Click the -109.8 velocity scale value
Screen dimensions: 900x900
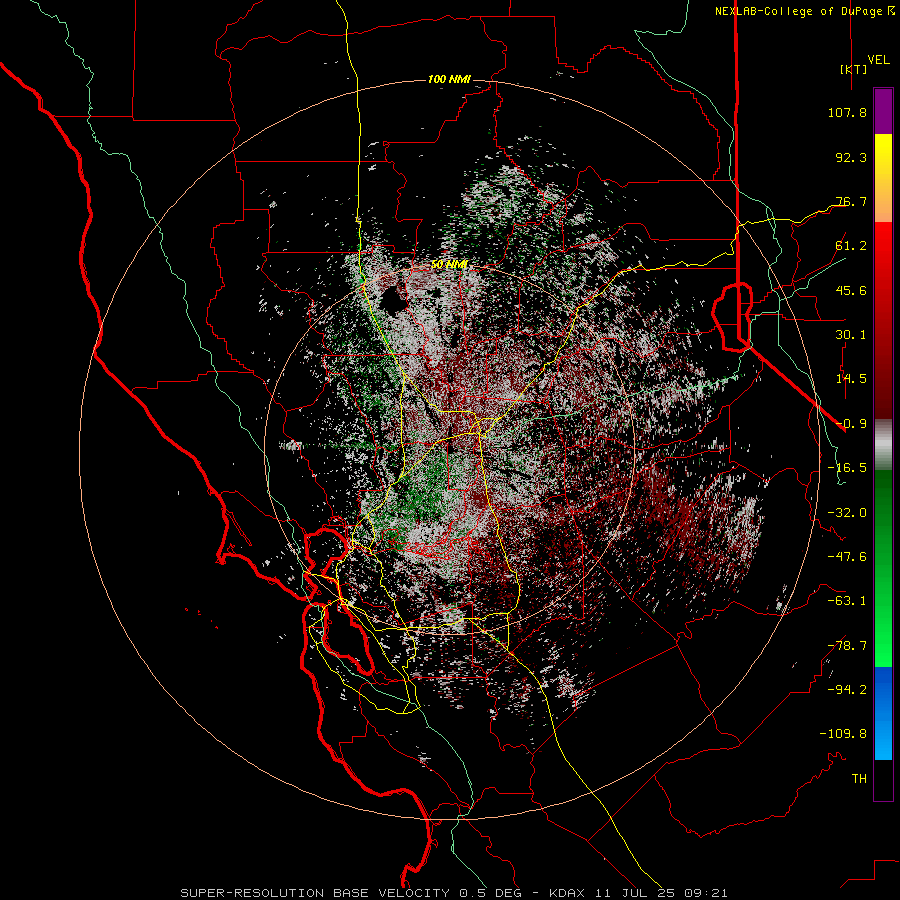843,734
